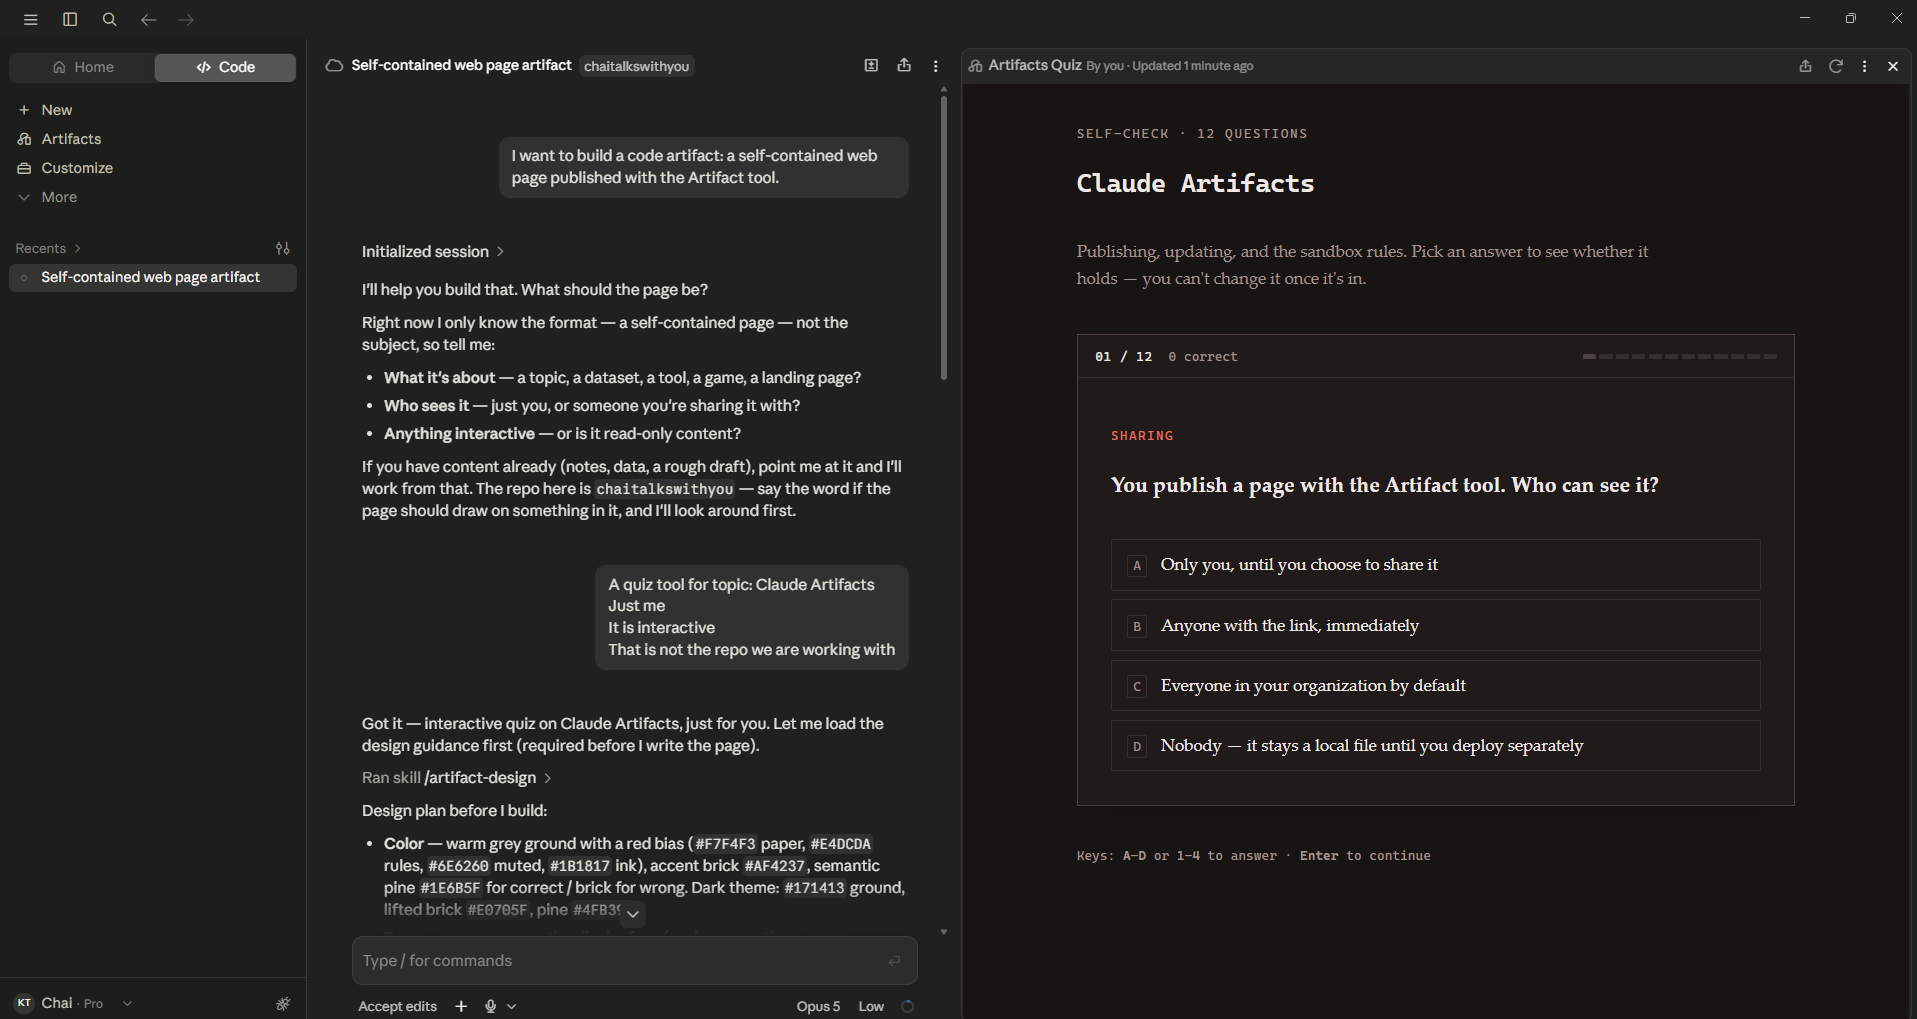Refresh the Artifacts Quiz preview

(1836, 66)
